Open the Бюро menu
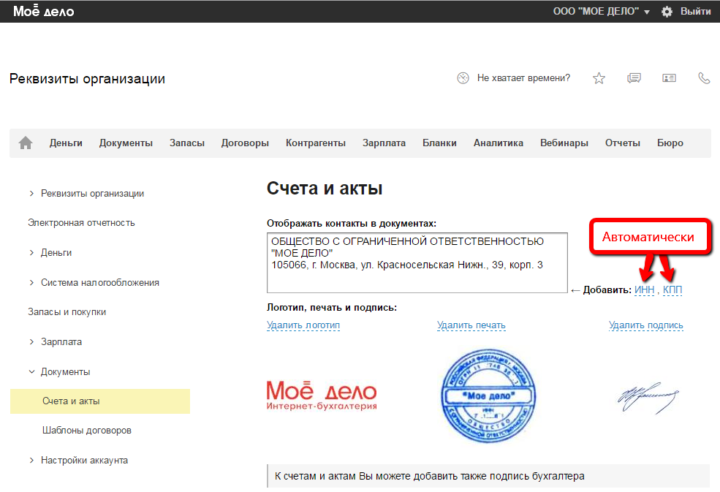Viewport: 720px width, 492px height. tap(670, 143)
